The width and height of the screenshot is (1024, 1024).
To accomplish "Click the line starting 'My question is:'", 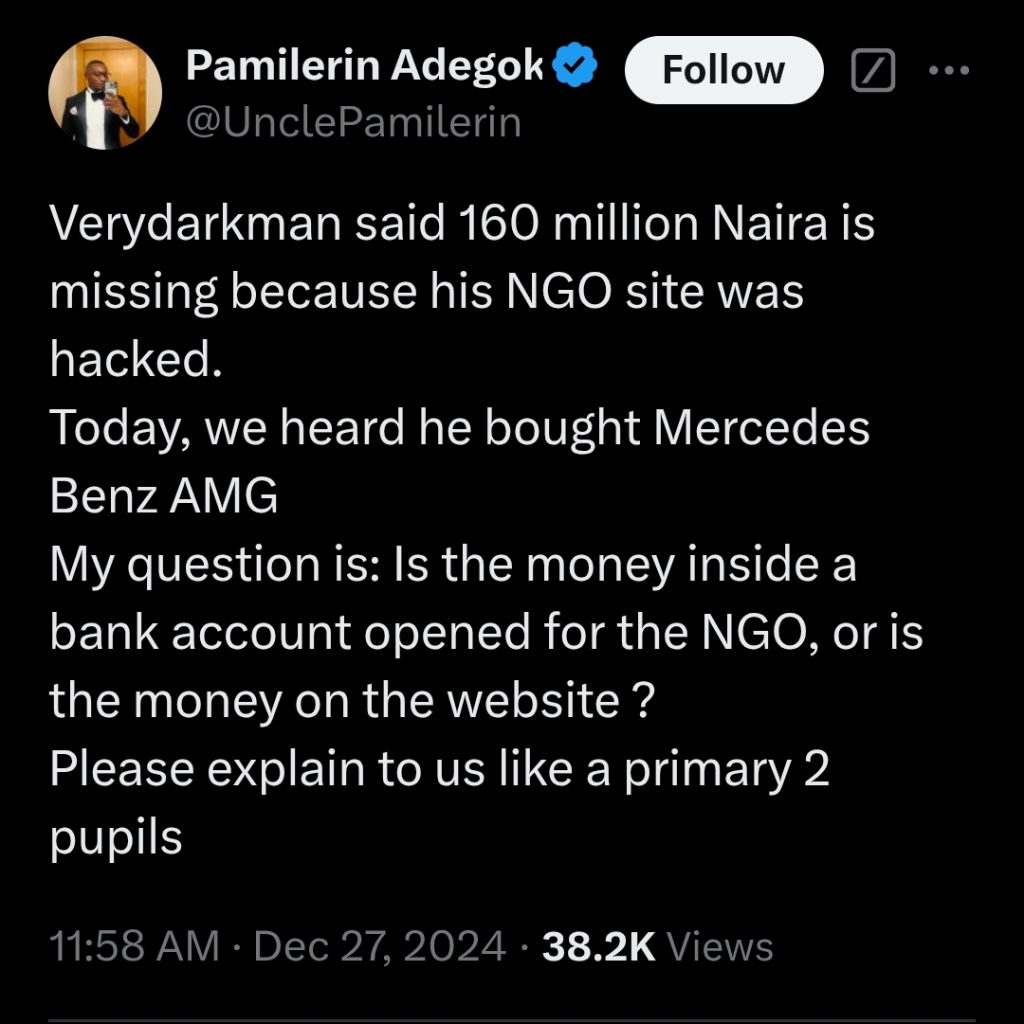I will (452, 565).
